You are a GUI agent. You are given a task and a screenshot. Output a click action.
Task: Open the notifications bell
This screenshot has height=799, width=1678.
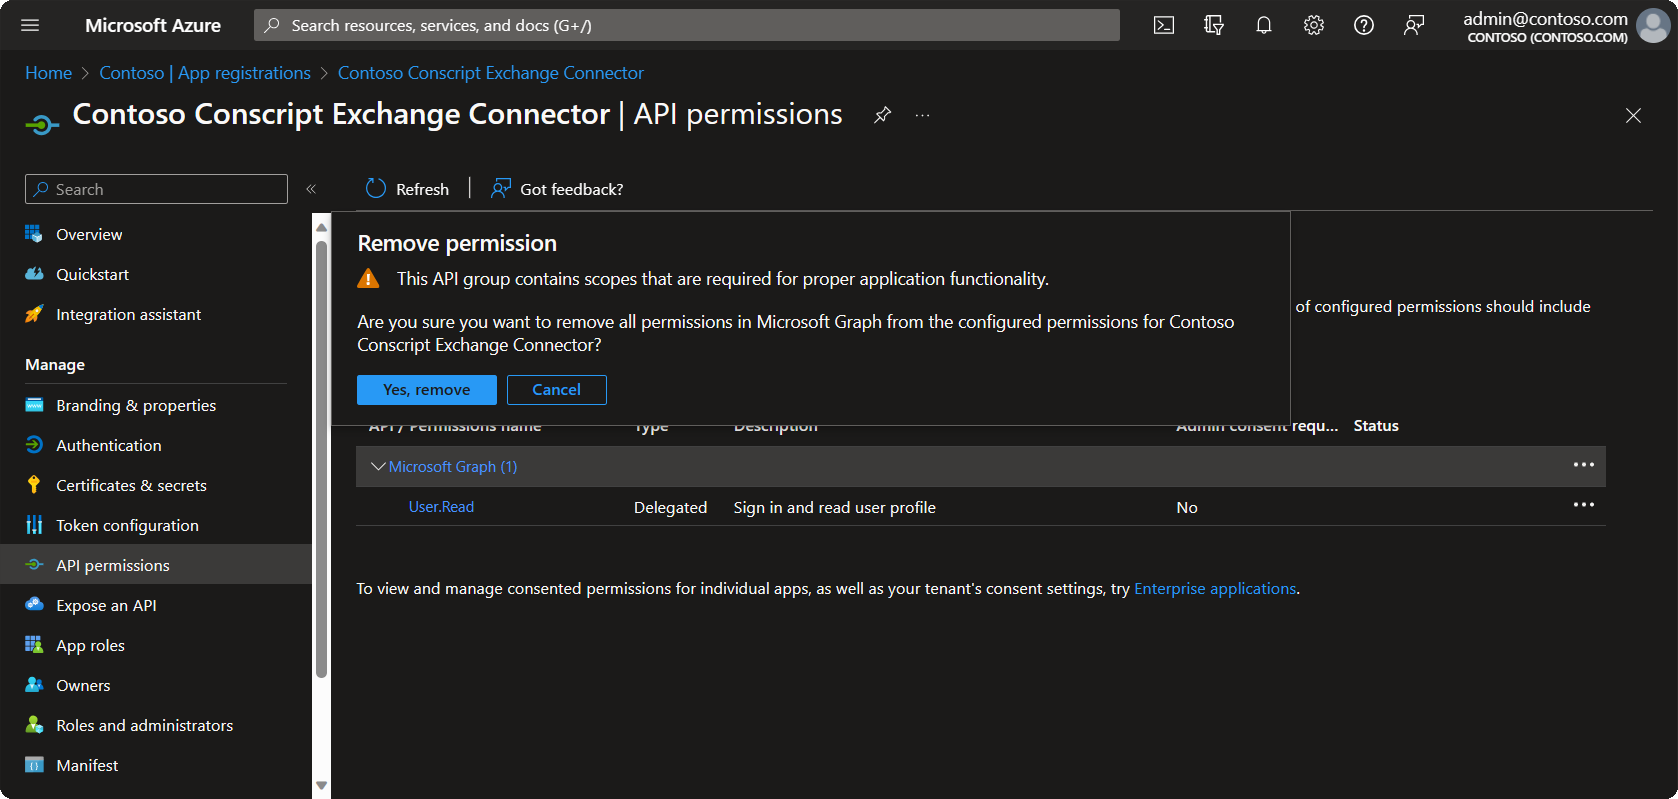[1264, 25]
